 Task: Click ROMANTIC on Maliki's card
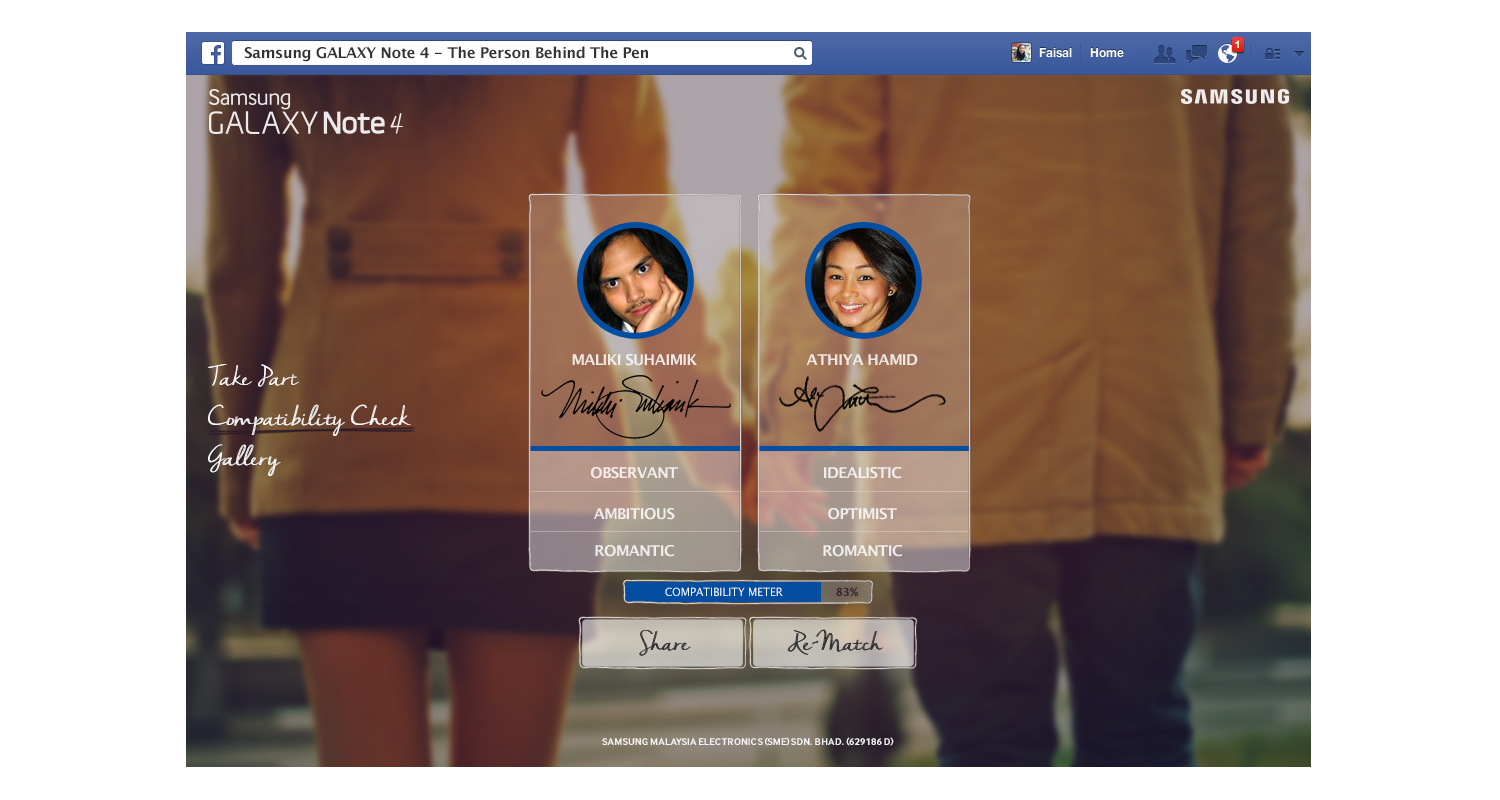pyautogui.click(x=634, y=551)
